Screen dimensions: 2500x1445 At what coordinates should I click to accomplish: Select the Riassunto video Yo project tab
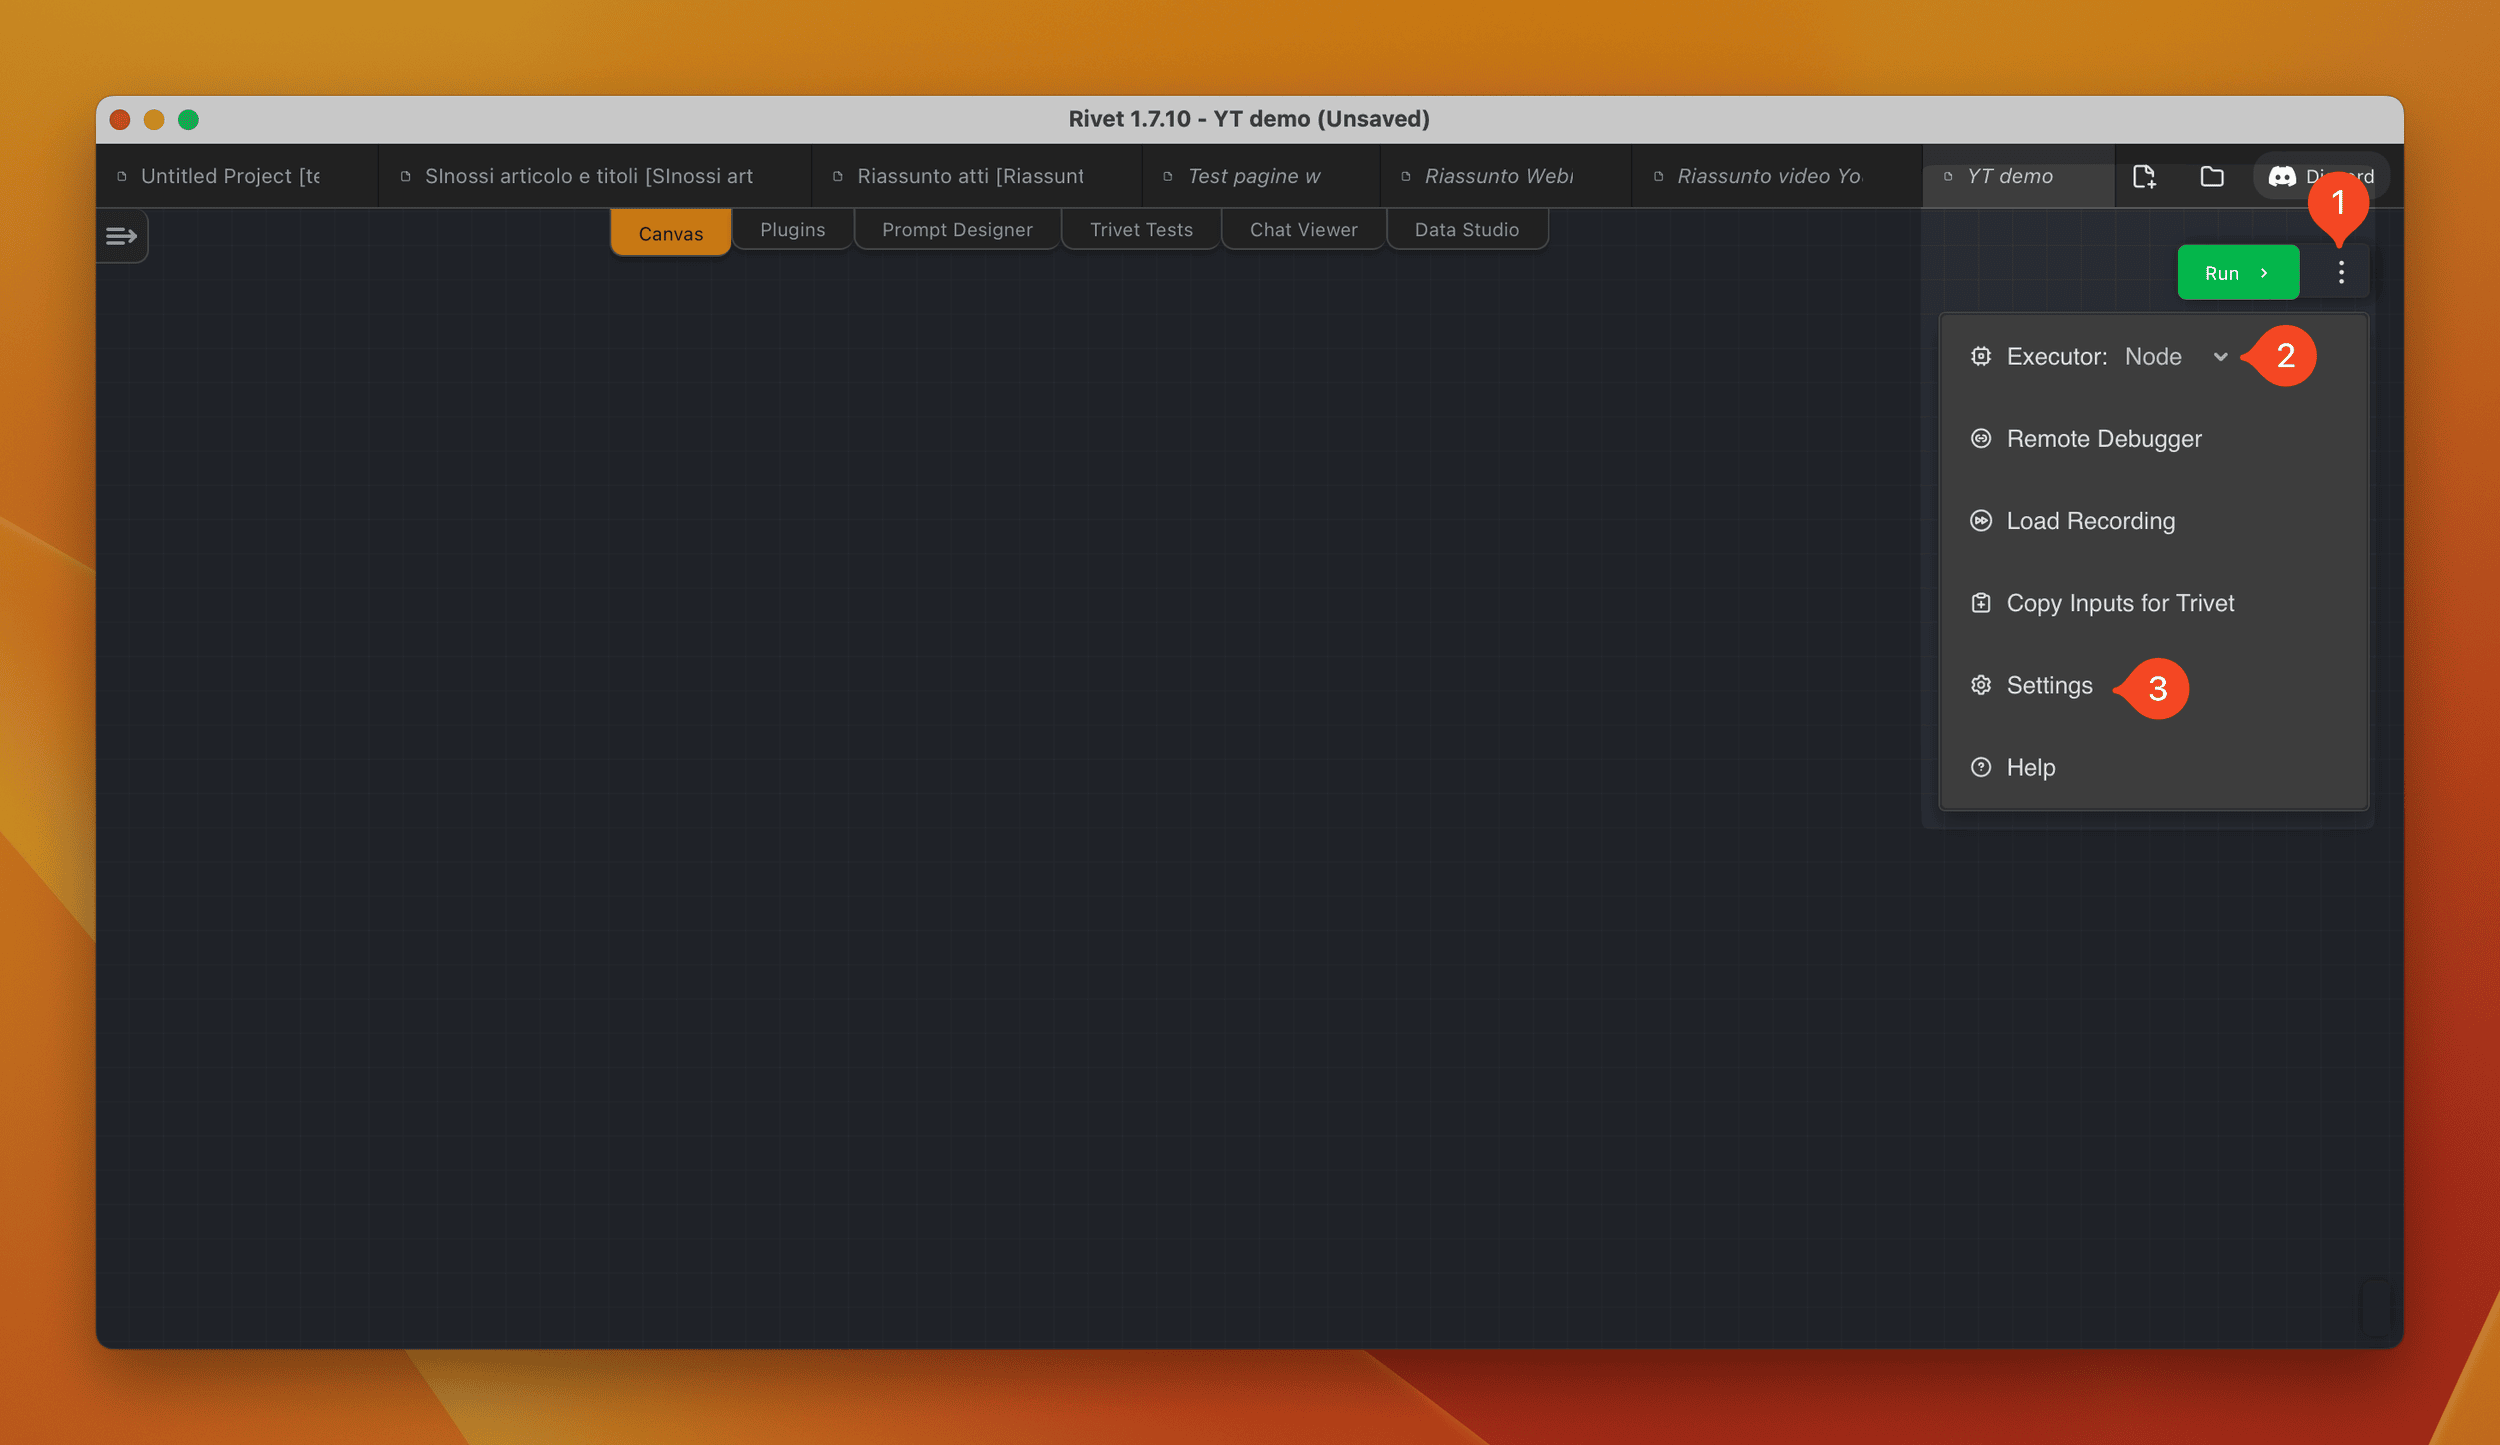(1776, 176)
